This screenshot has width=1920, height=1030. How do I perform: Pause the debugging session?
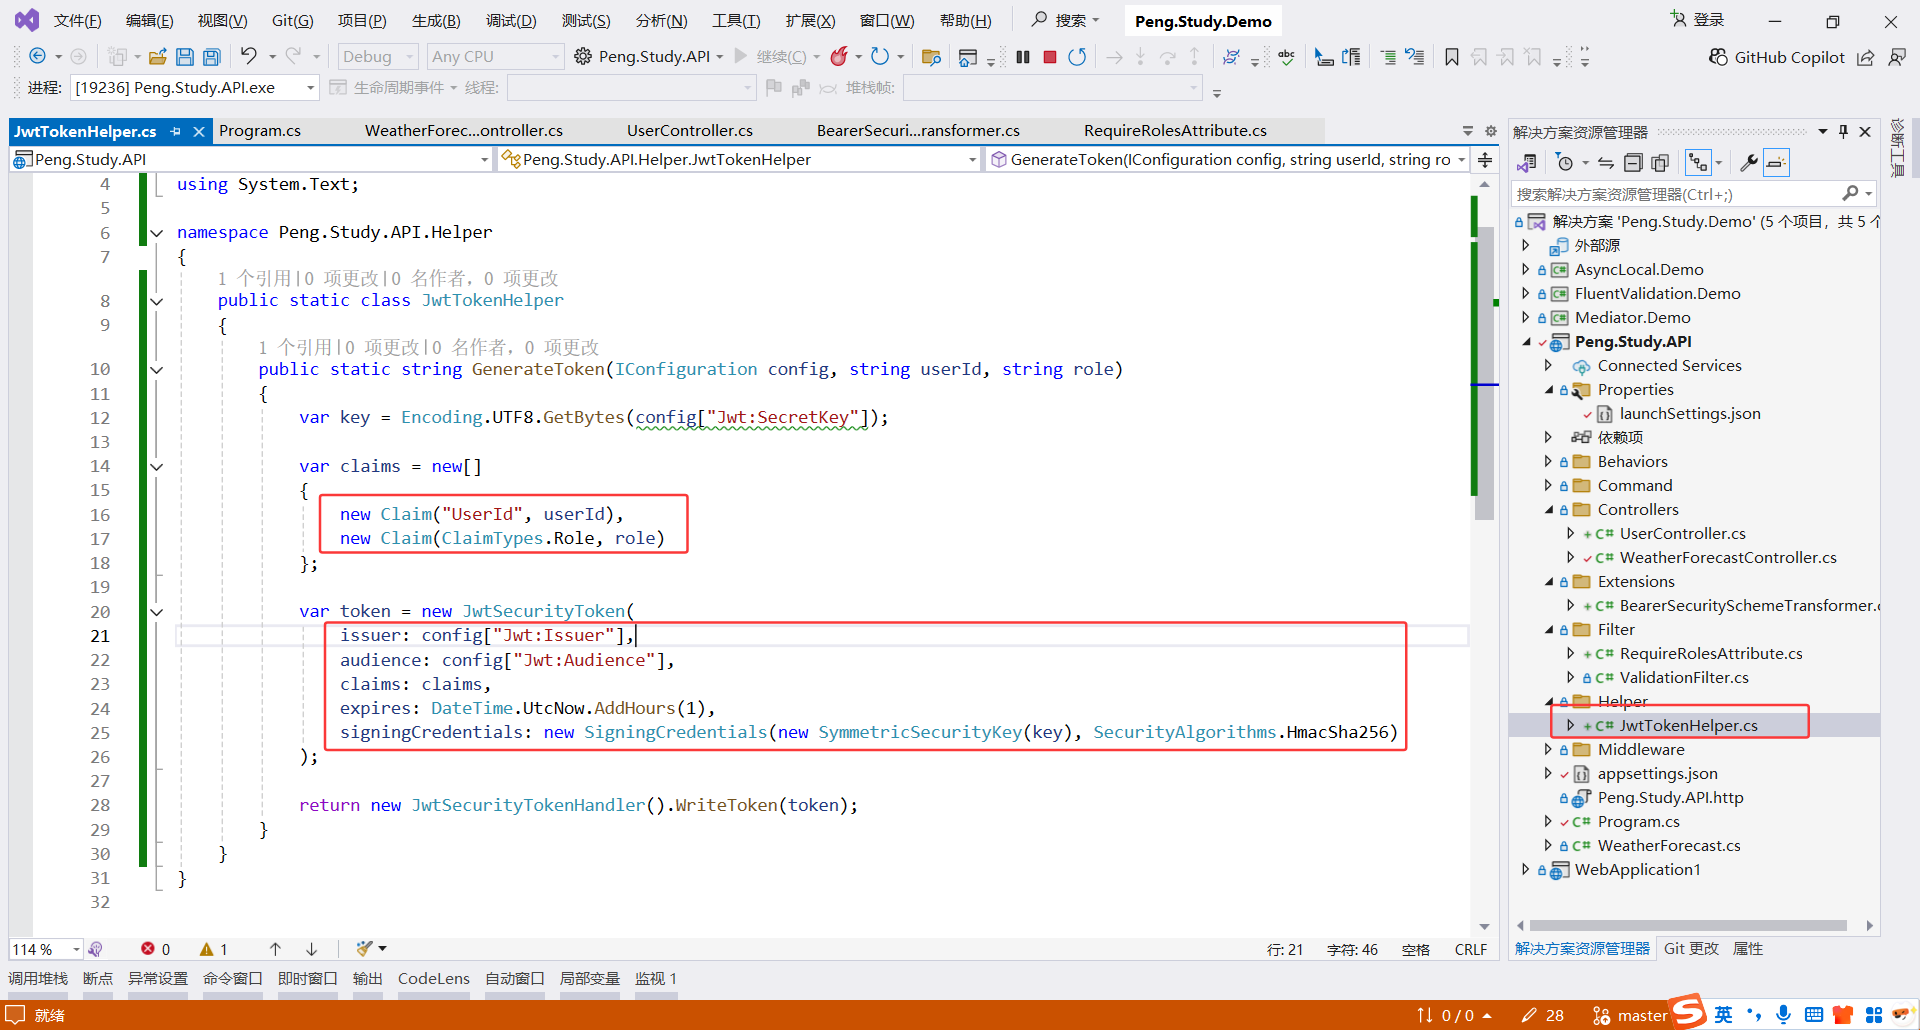pos(1023,57)
